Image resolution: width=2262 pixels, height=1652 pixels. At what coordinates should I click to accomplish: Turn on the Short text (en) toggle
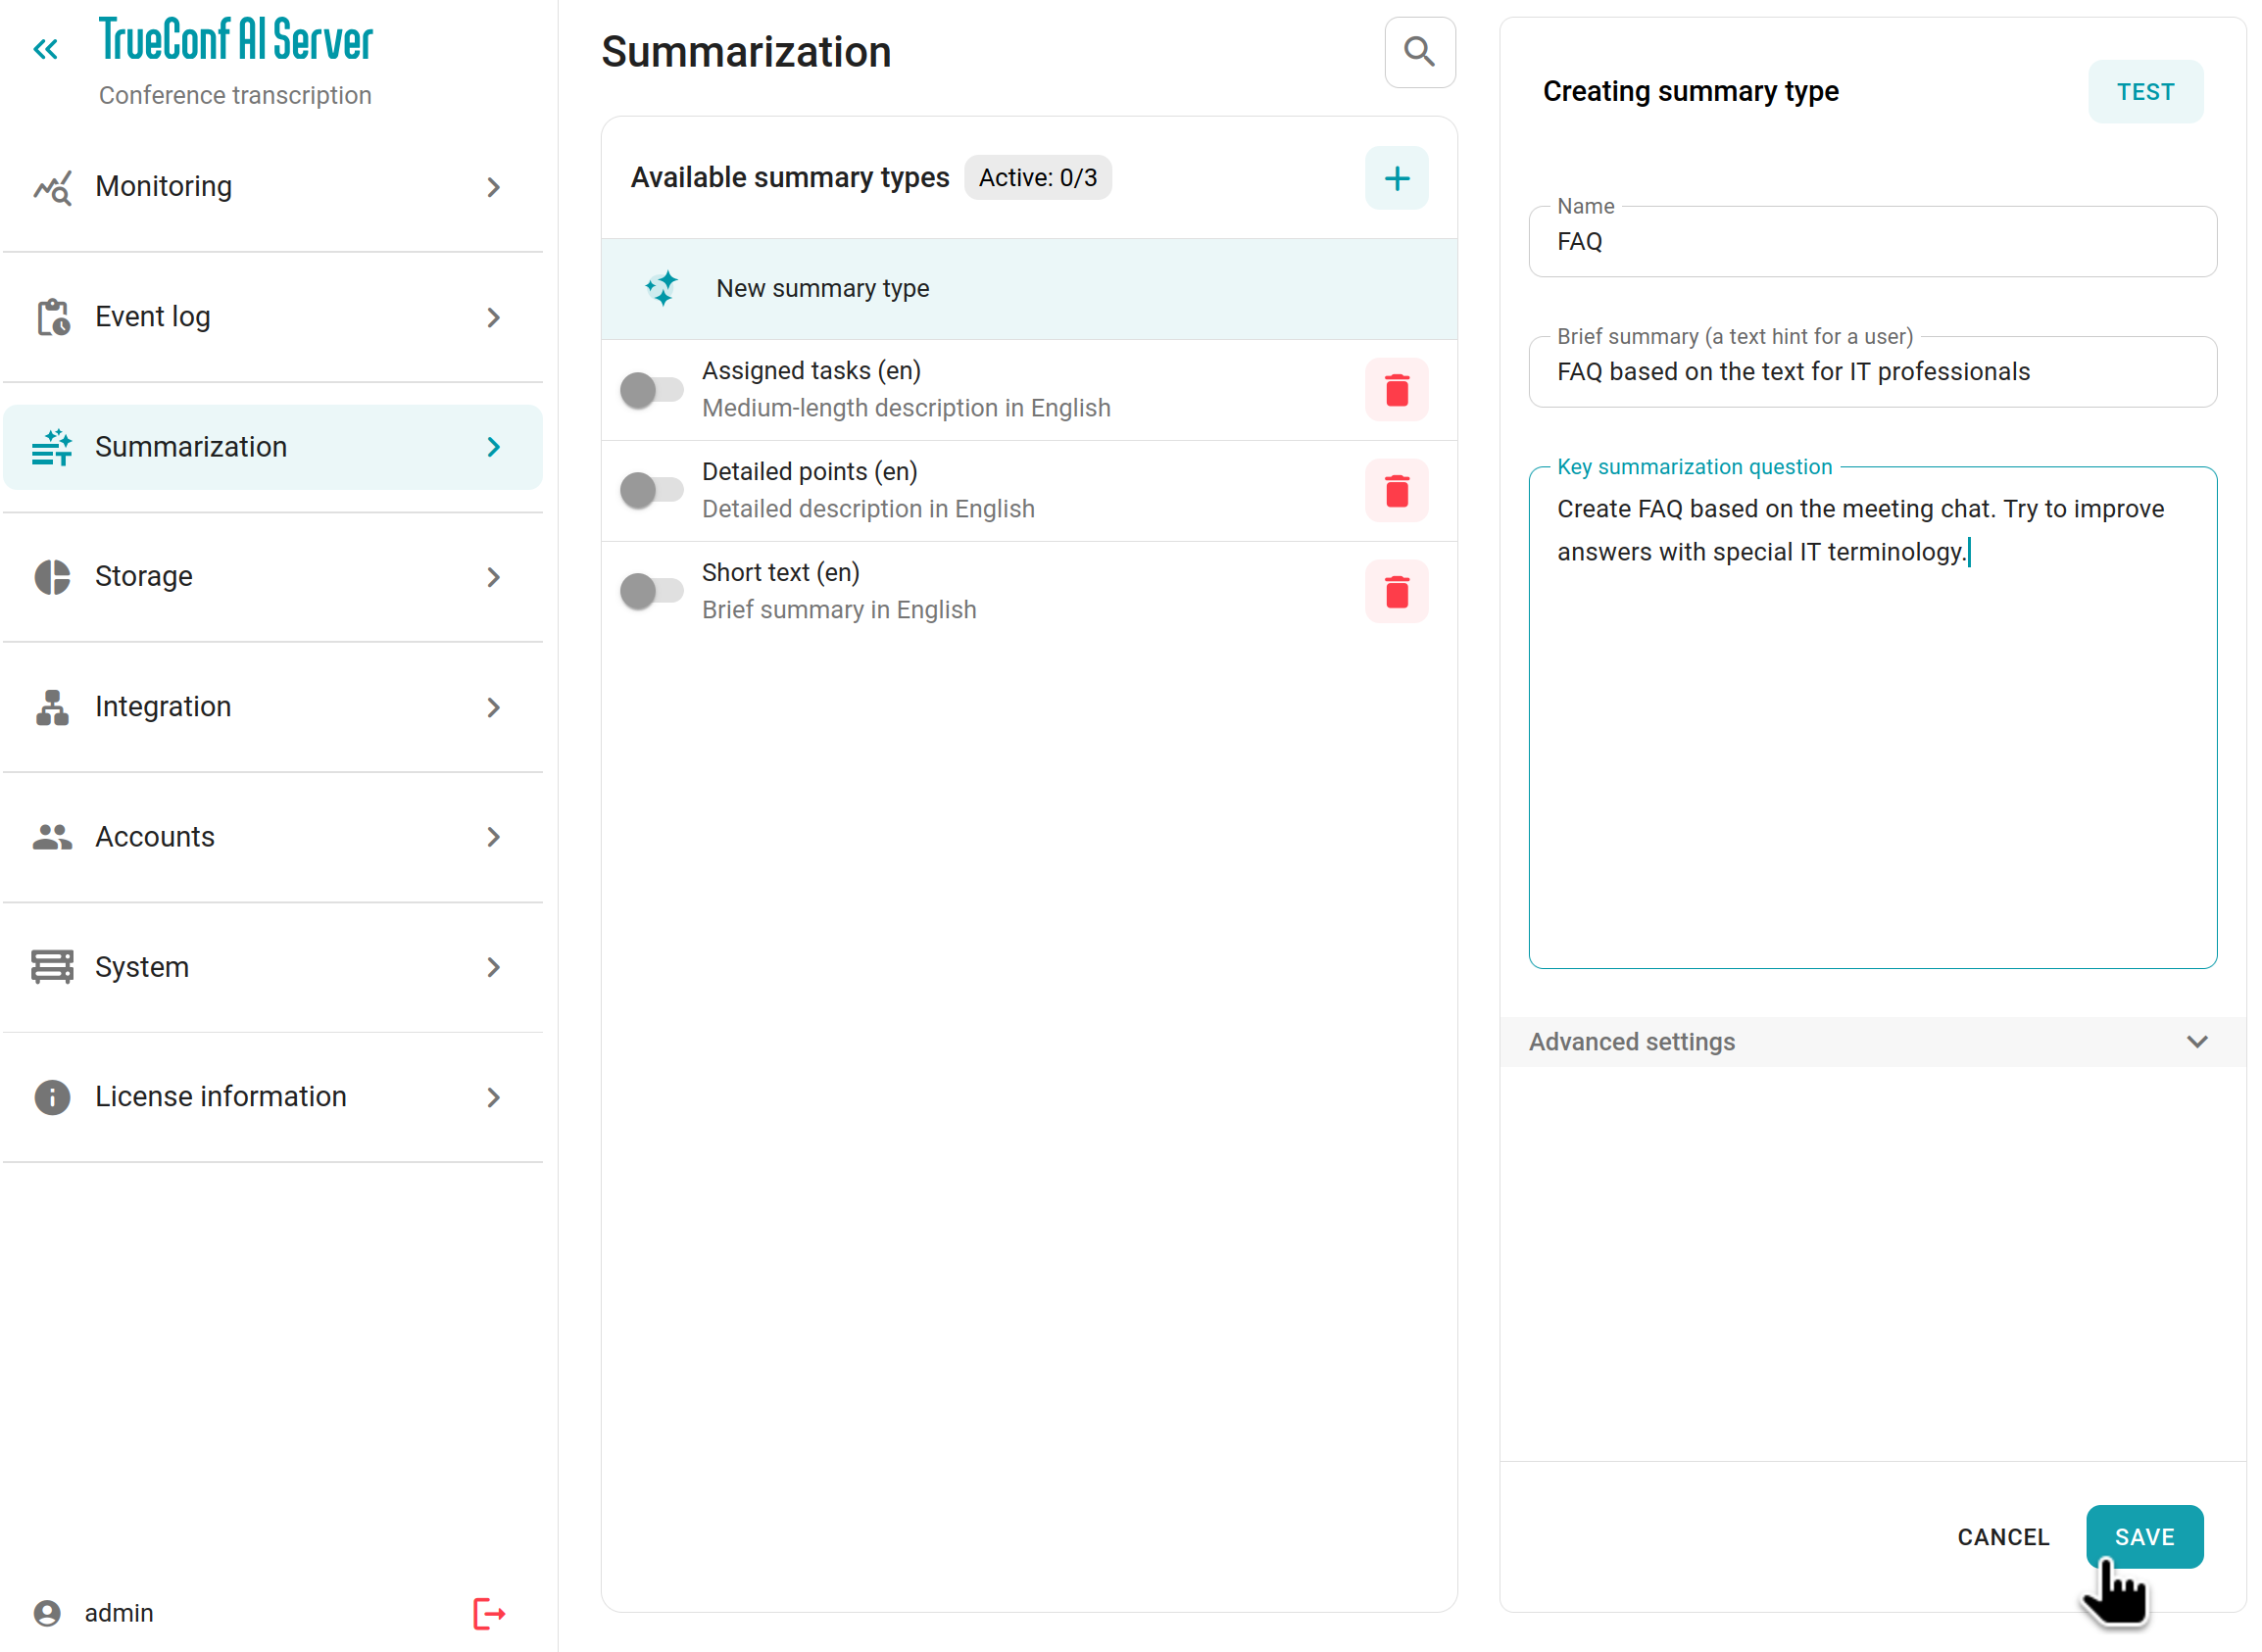click(651, 592)
